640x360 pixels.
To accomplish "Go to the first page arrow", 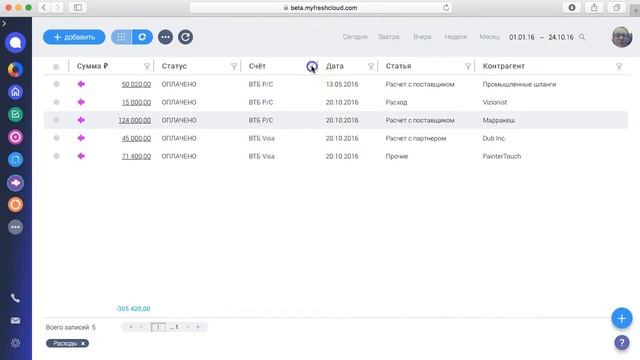I will tap(131, 327).
